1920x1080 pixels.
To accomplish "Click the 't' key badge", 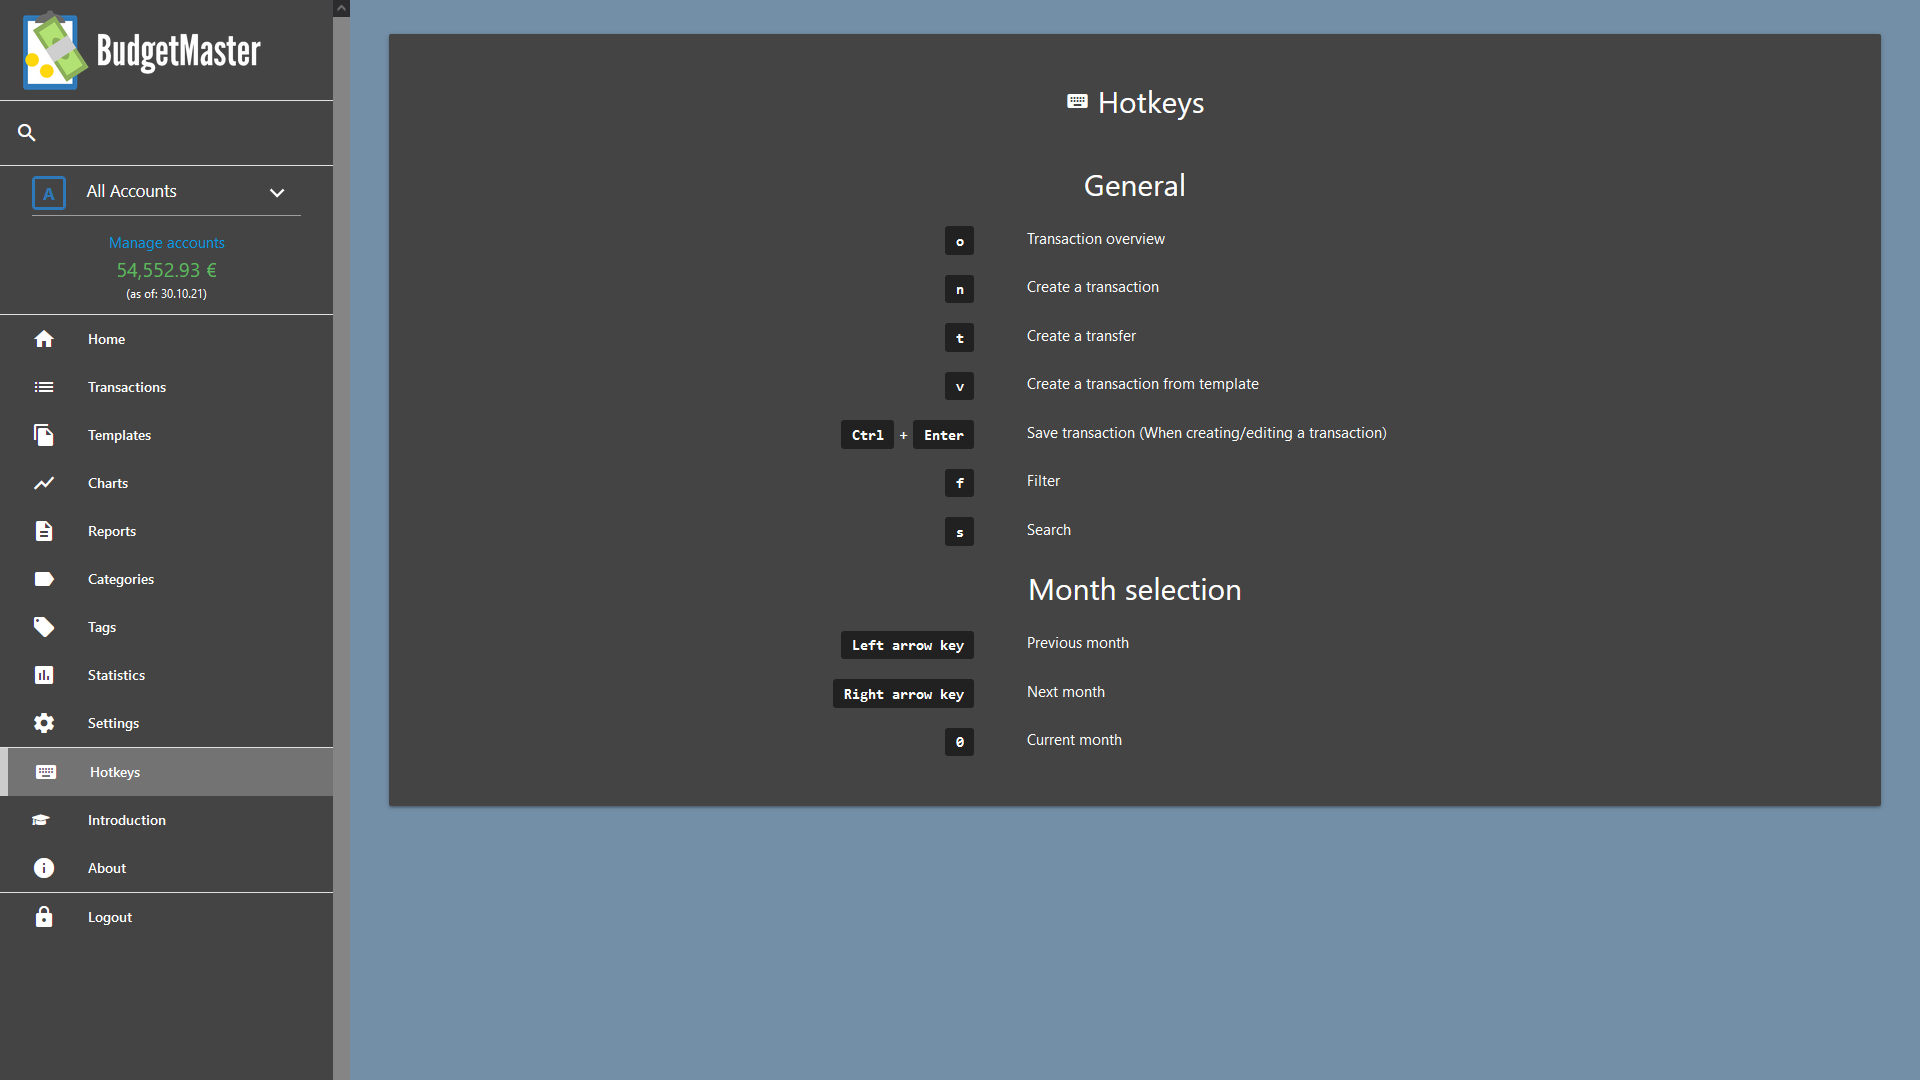I will click(959, 338).
